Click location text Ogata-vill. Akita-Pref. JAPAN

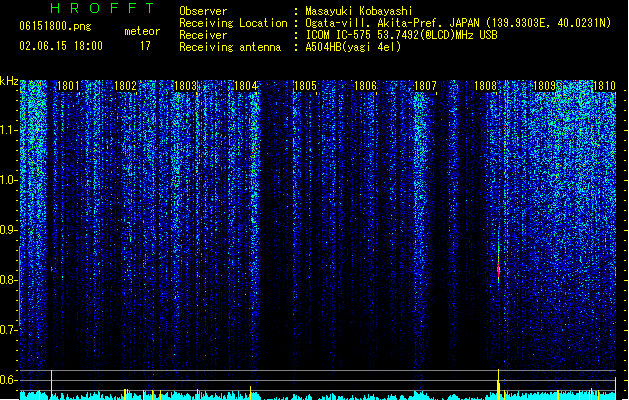(x=393, y=23)
